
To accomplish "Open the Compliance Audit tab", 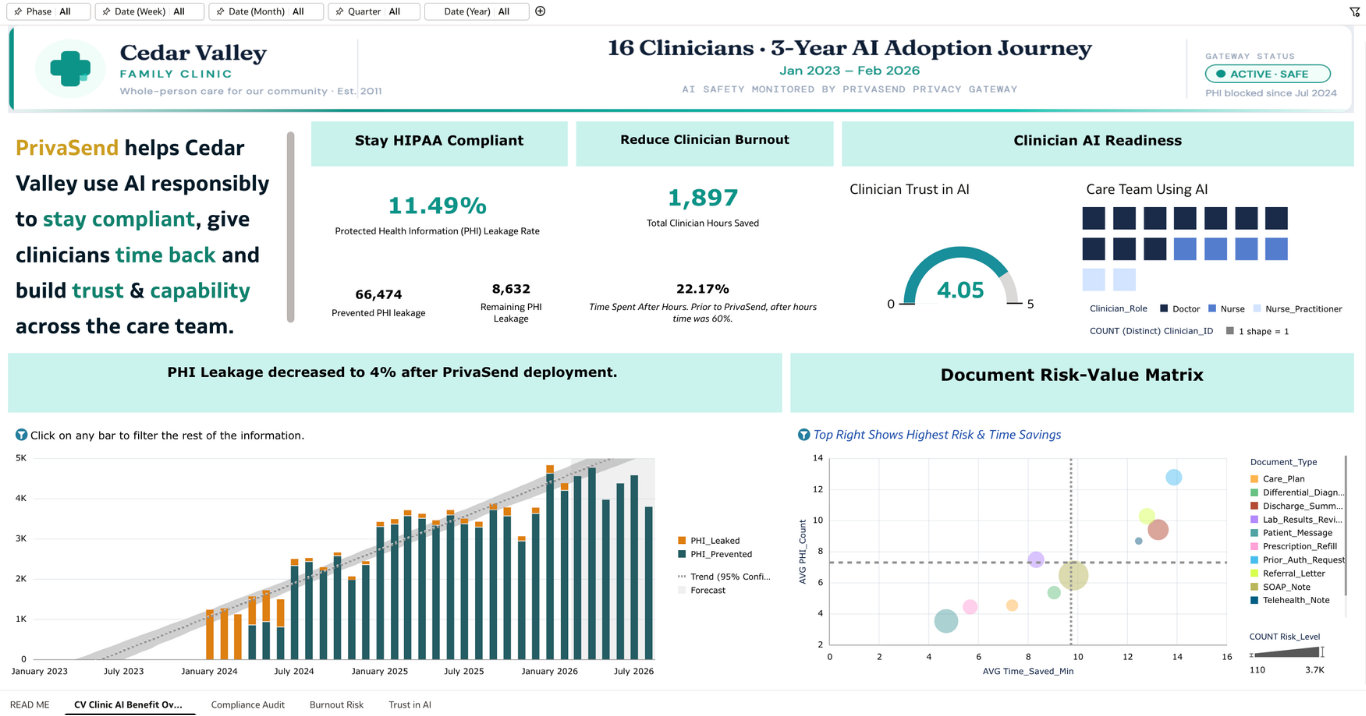I will click(248, 705).
